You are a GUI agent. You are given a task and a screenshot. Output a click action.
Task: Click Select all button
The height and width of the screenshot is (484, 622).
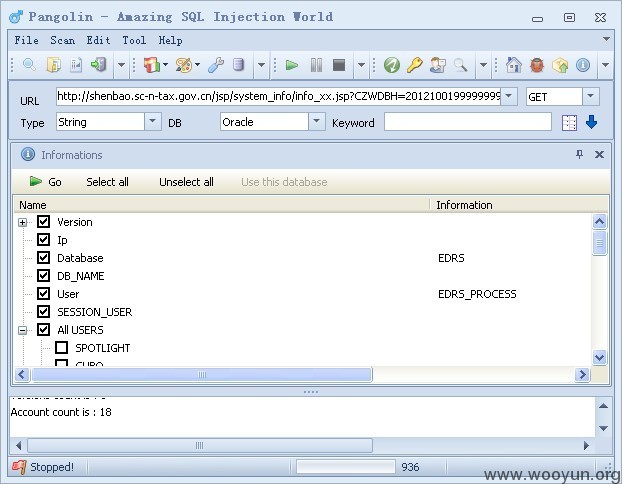click(107, 182)
